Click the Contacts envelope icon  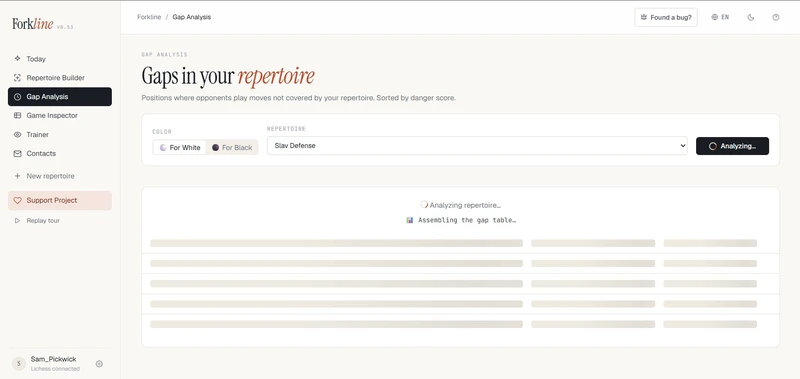(17, 153)
